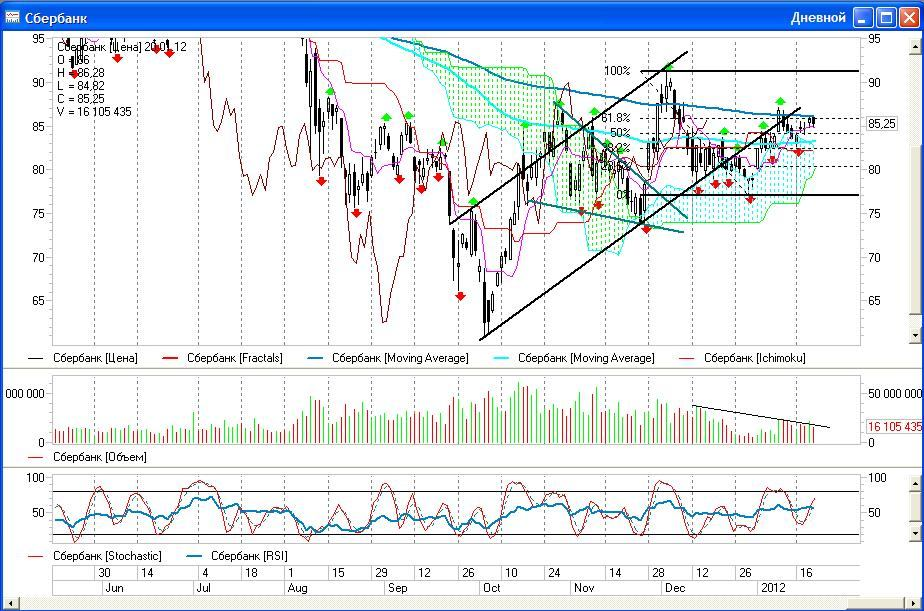
Task: Click the indicator panel scroll-up arrow
Action: [915, 484]
